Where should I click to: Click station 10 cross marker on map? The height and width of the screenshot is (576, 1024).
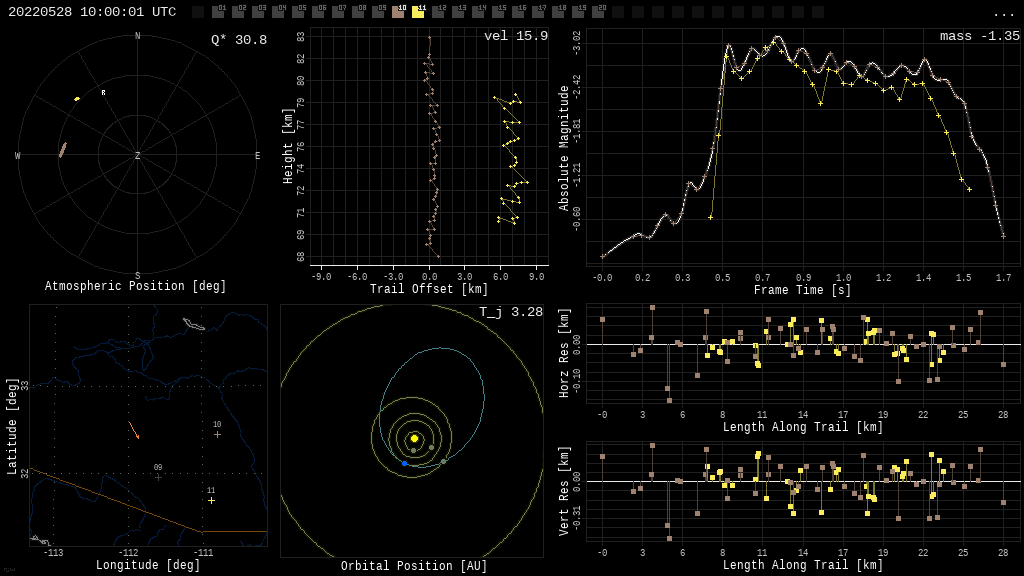click(217, 434)
